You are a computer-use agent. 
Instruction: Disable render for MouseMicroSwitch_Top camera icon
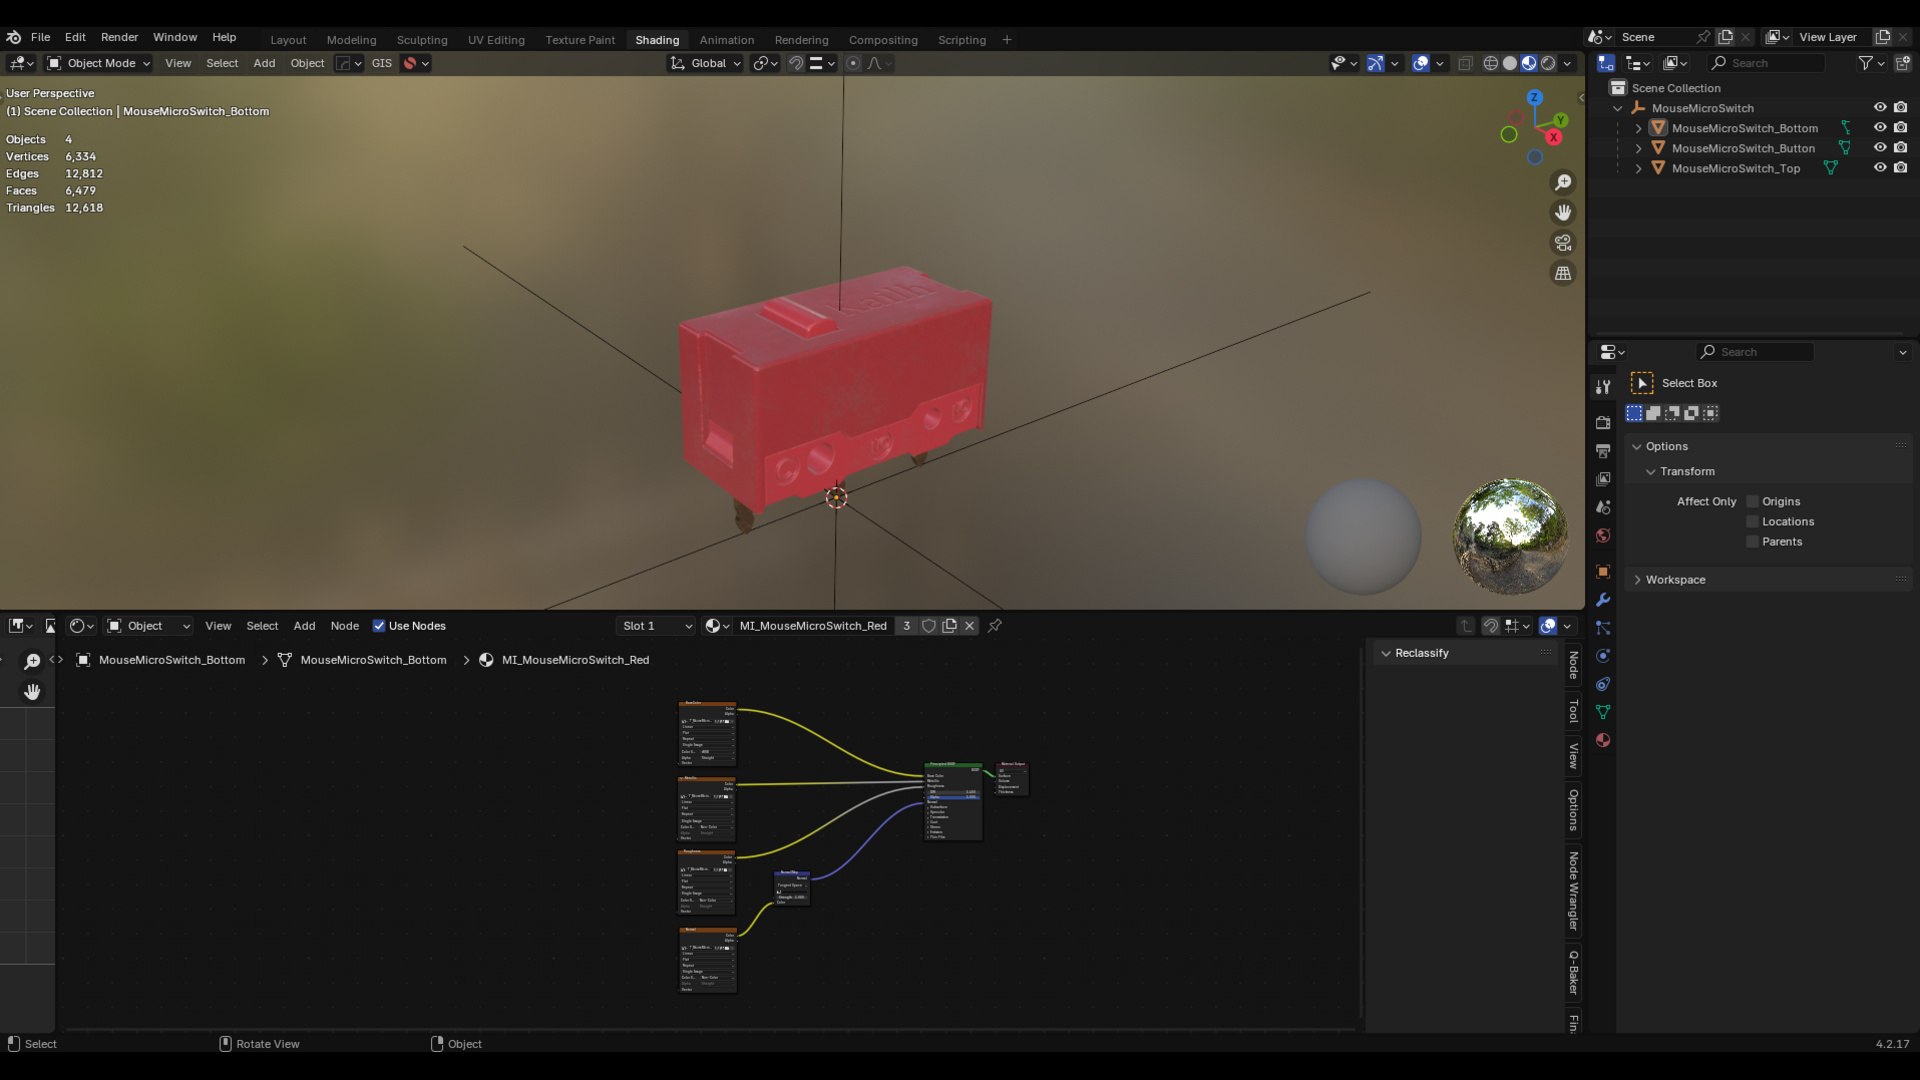(x=1900, y=168)
